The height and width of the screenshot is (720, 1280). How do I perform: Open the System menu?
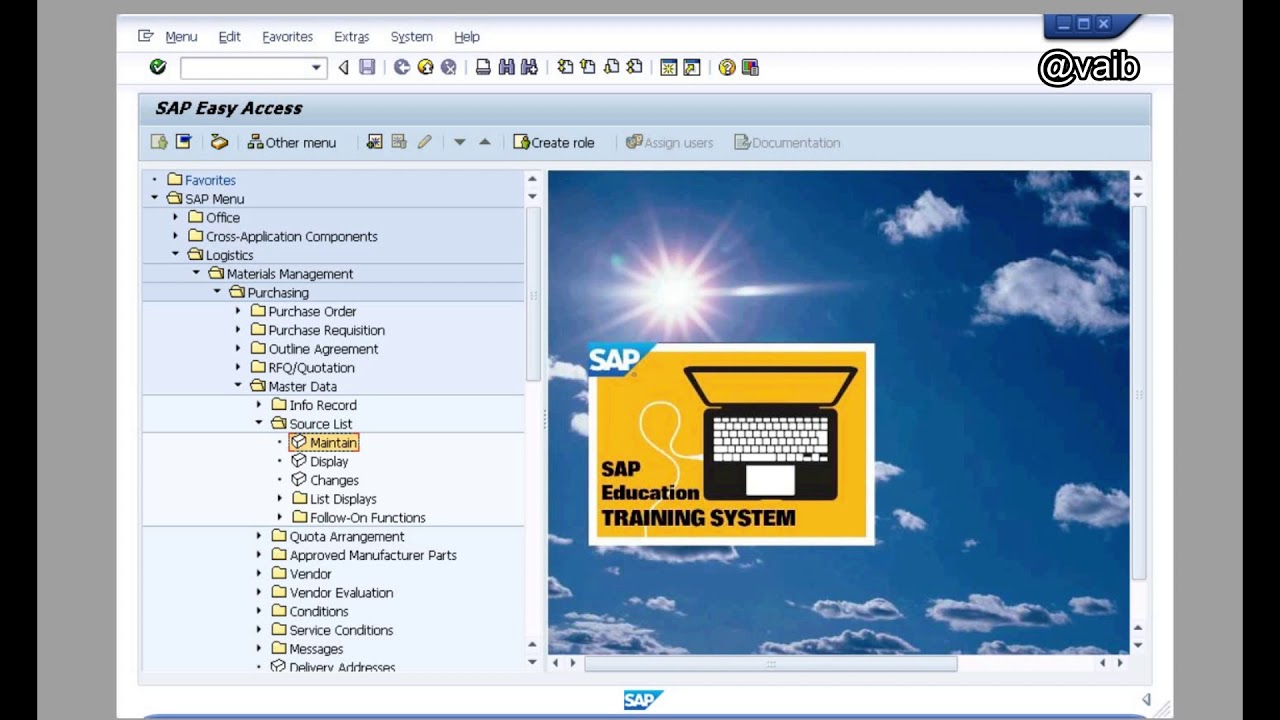[x=412, y=36]
